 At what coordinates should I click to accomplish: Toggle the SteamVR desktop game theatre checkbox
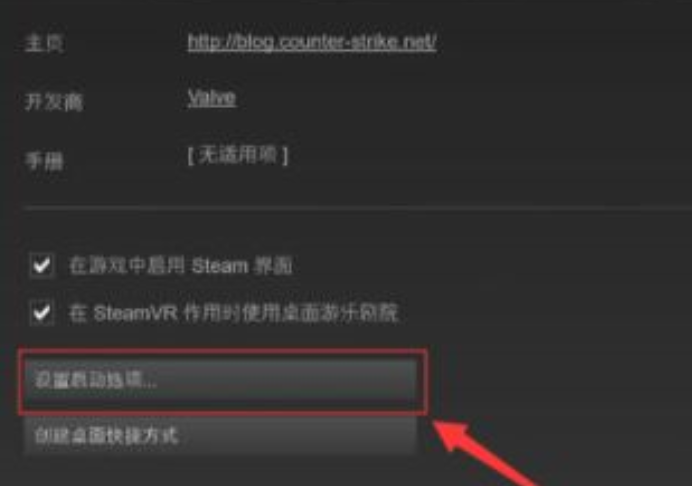(x=42, y=313)
